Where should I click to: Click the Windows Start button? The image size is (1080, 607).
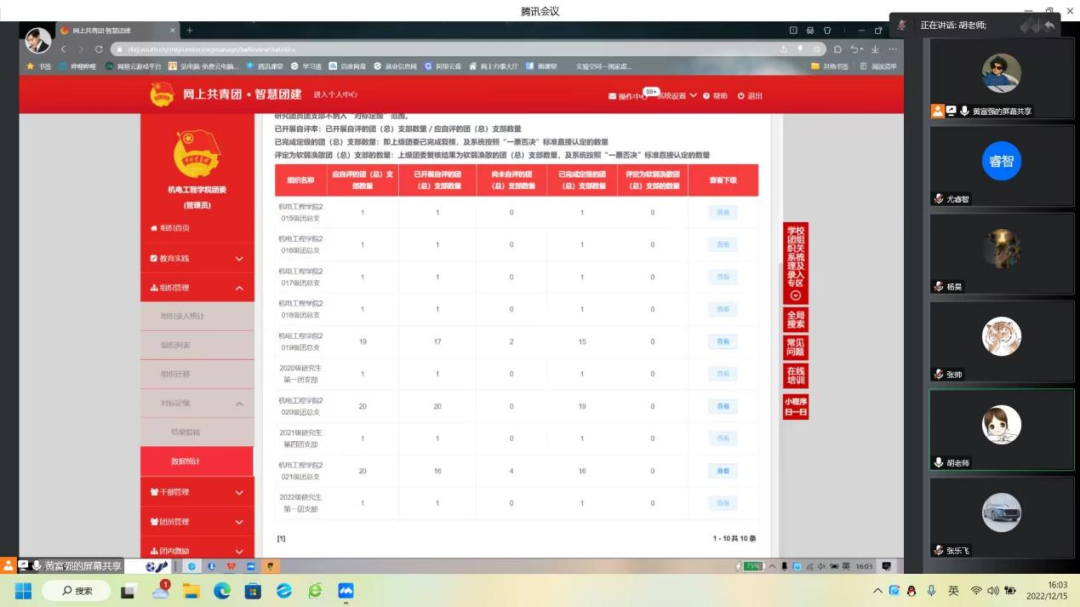[23, 591]
